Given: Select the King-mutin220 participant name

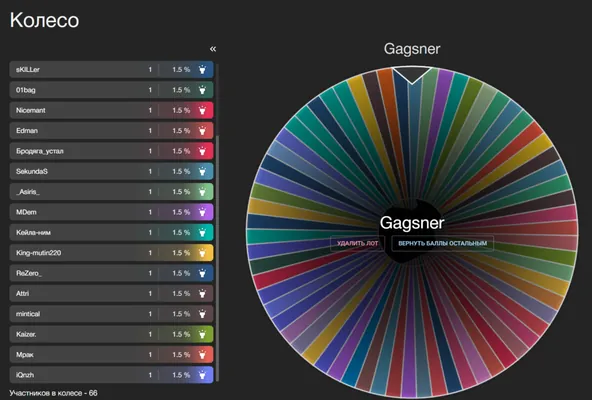Looking at the screenshot, I should pos(39,253).
